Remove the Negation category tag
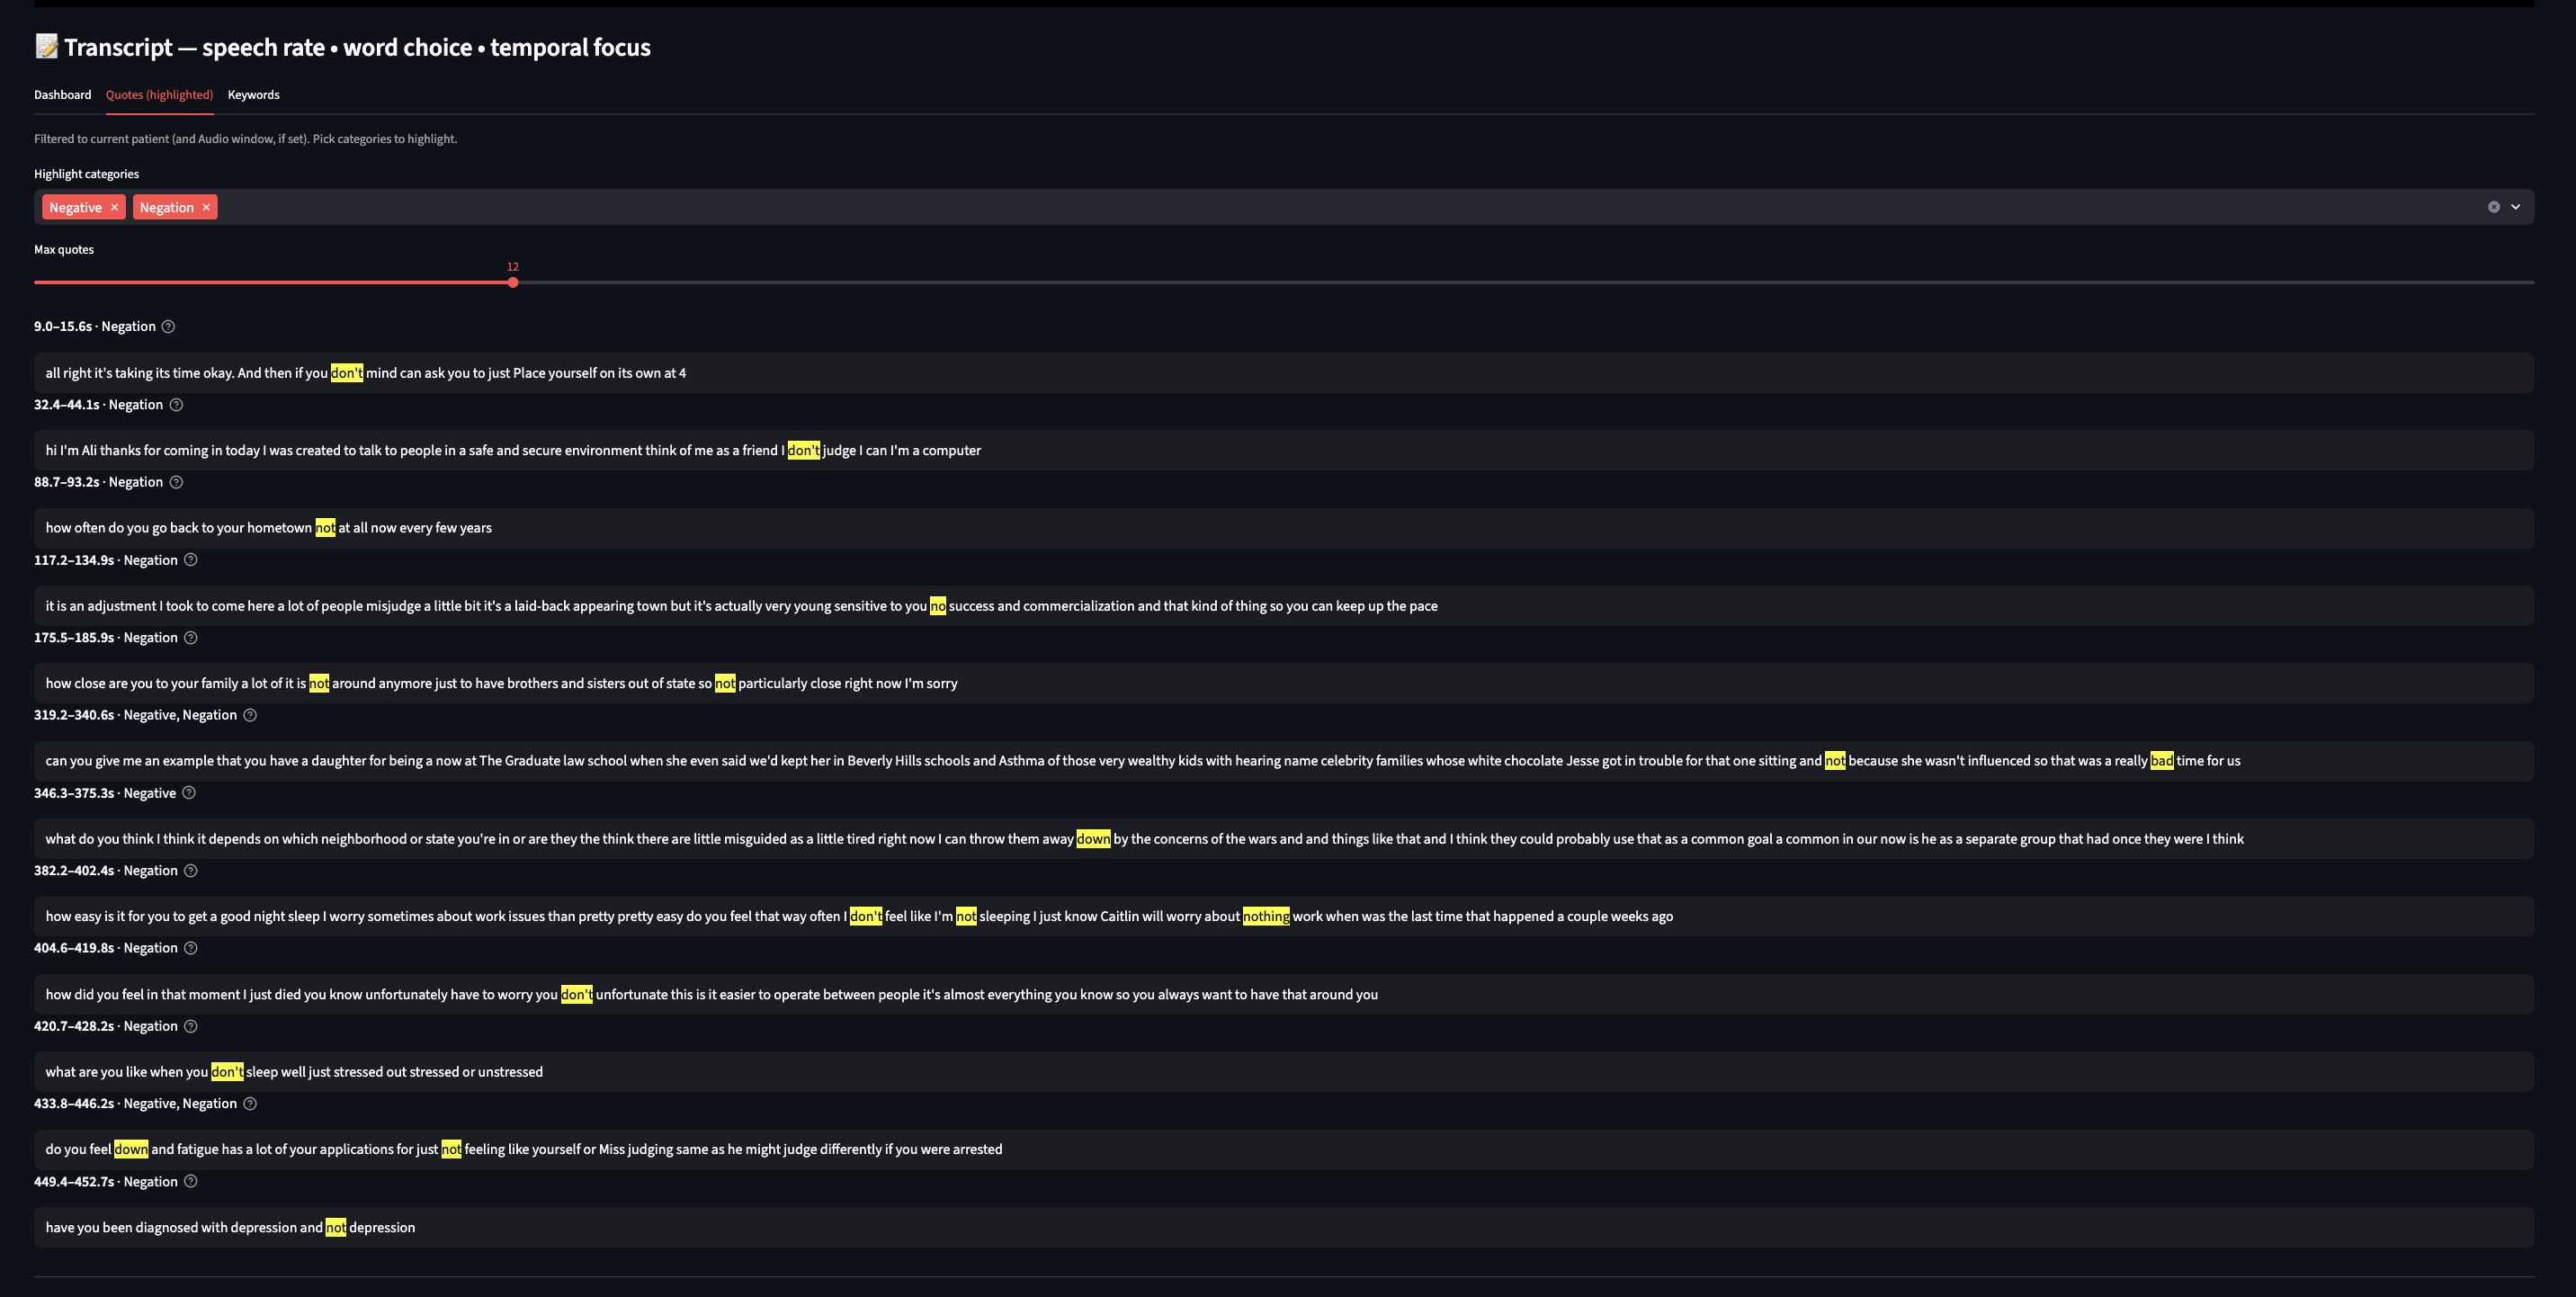The image size is (2576, 1297). click(206, 207)
